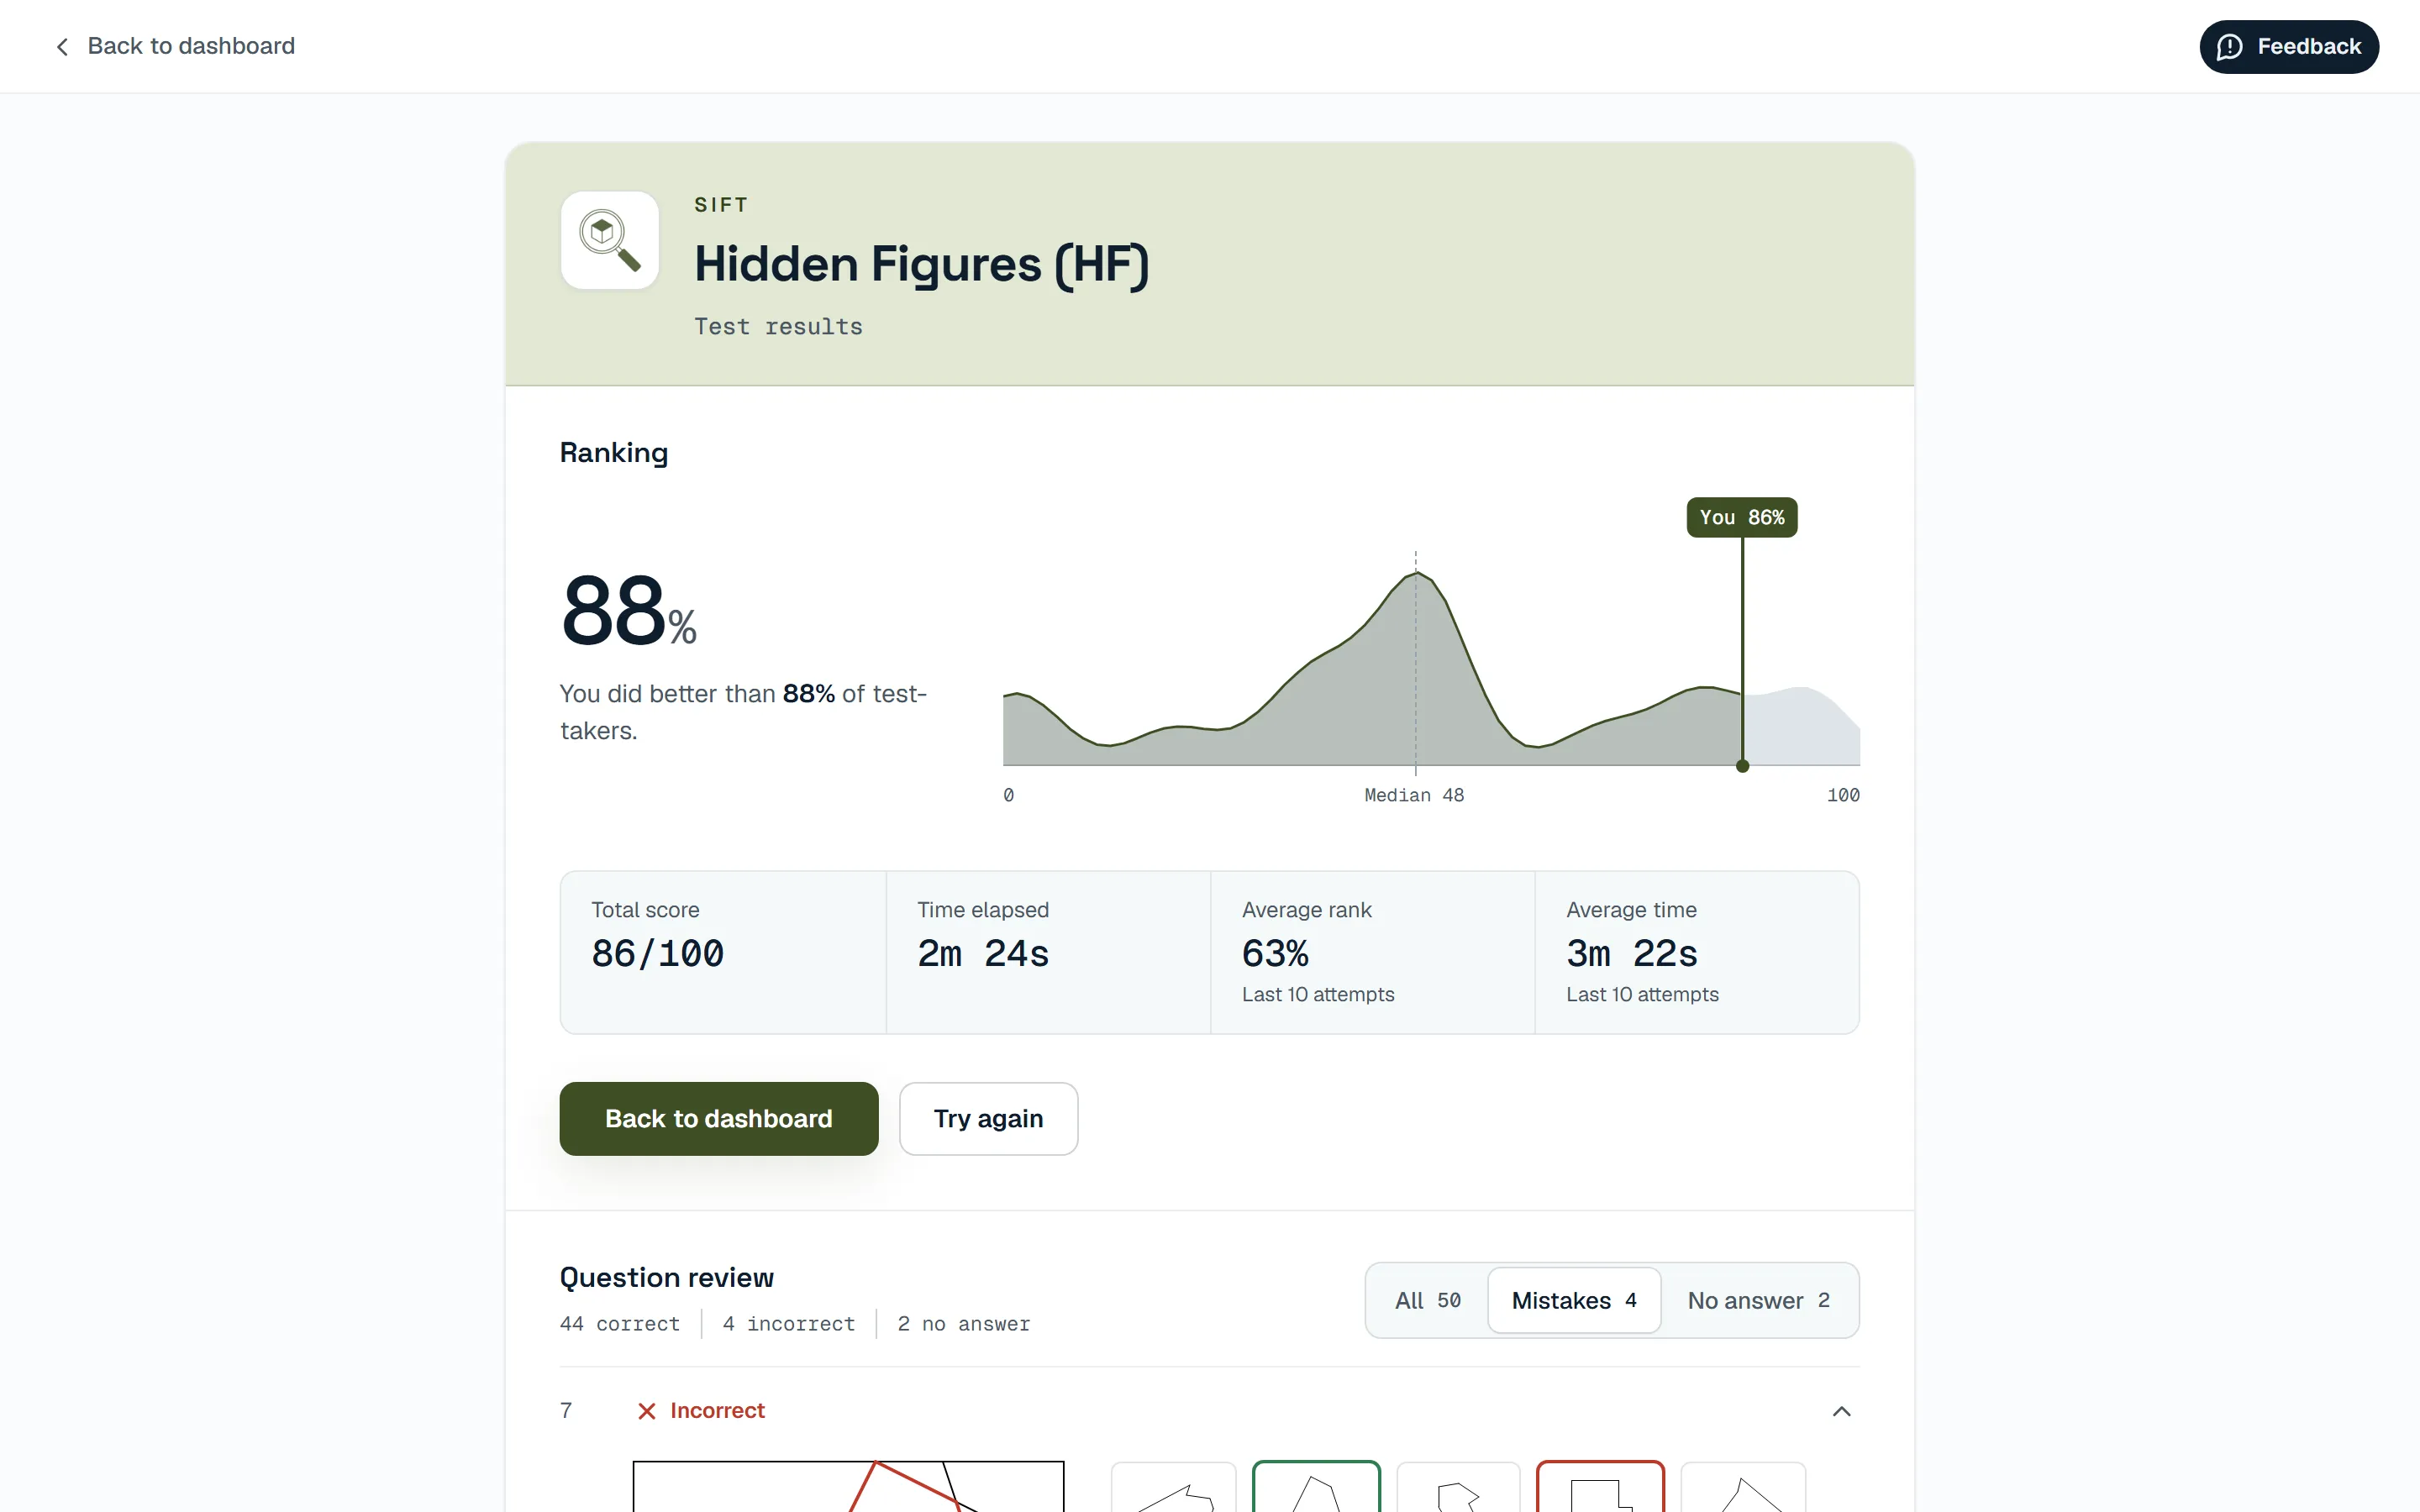Viewport: 2420px width, 1512px height.
Task: Click the Question review heading
Action: coord(666,1277)
